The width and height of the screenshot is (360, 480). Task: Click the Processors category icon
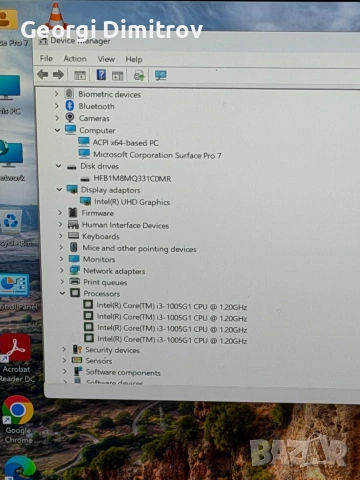(75, 293)
